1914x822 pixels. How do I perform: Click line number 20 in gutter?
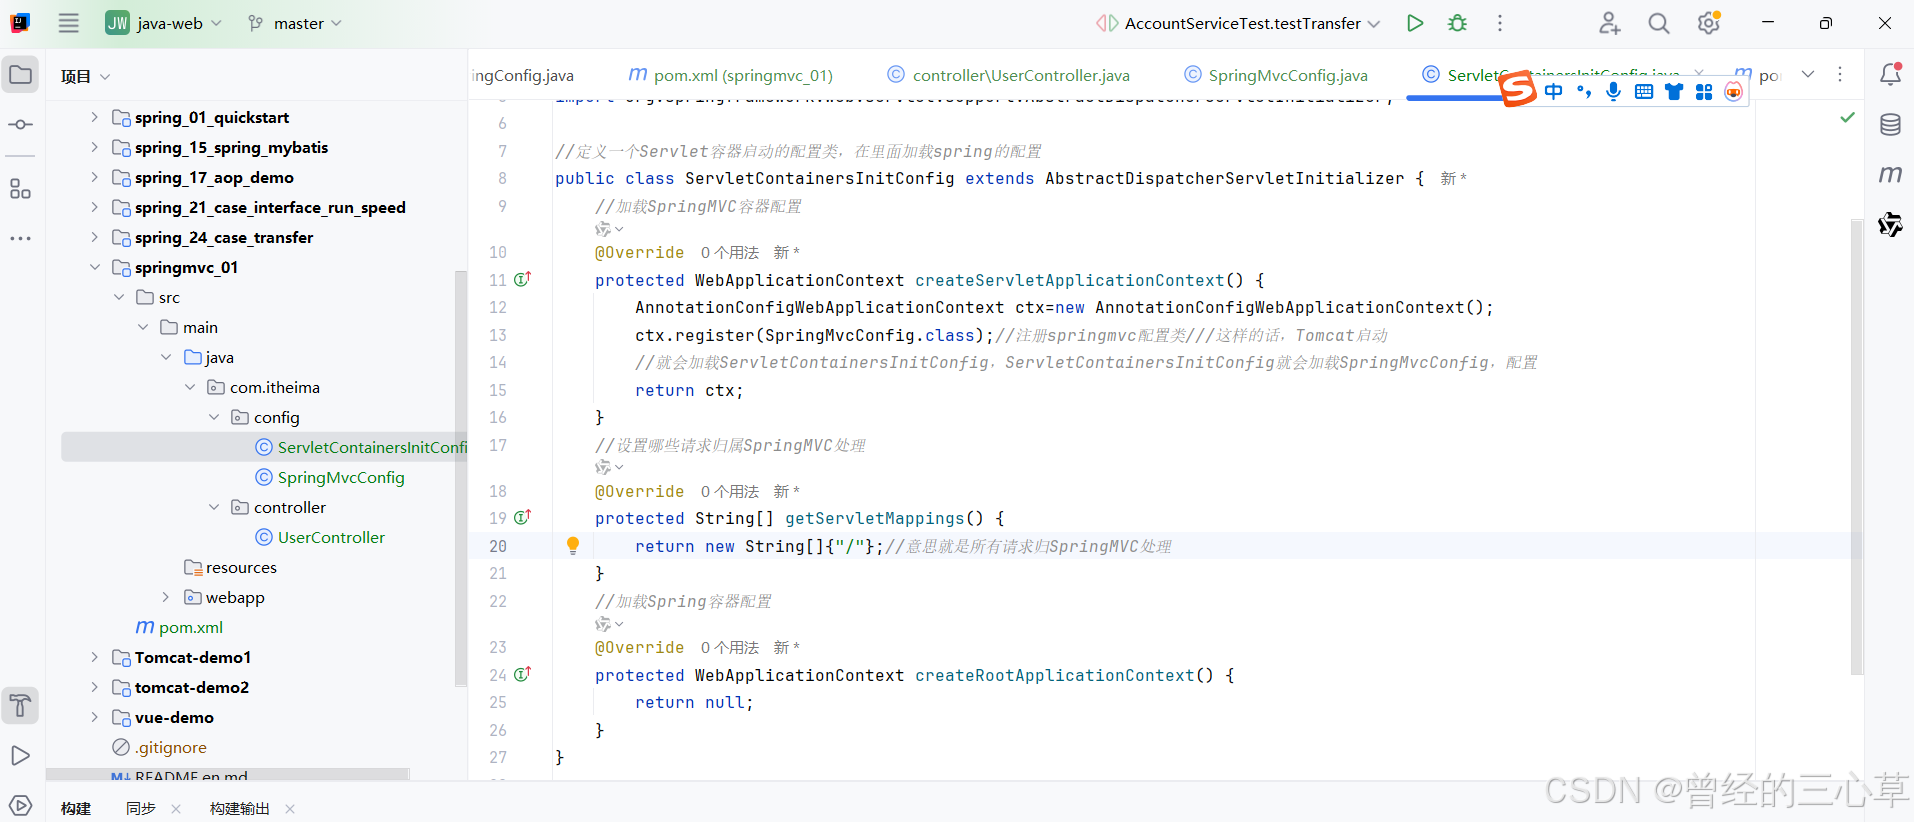coord(498,546)
